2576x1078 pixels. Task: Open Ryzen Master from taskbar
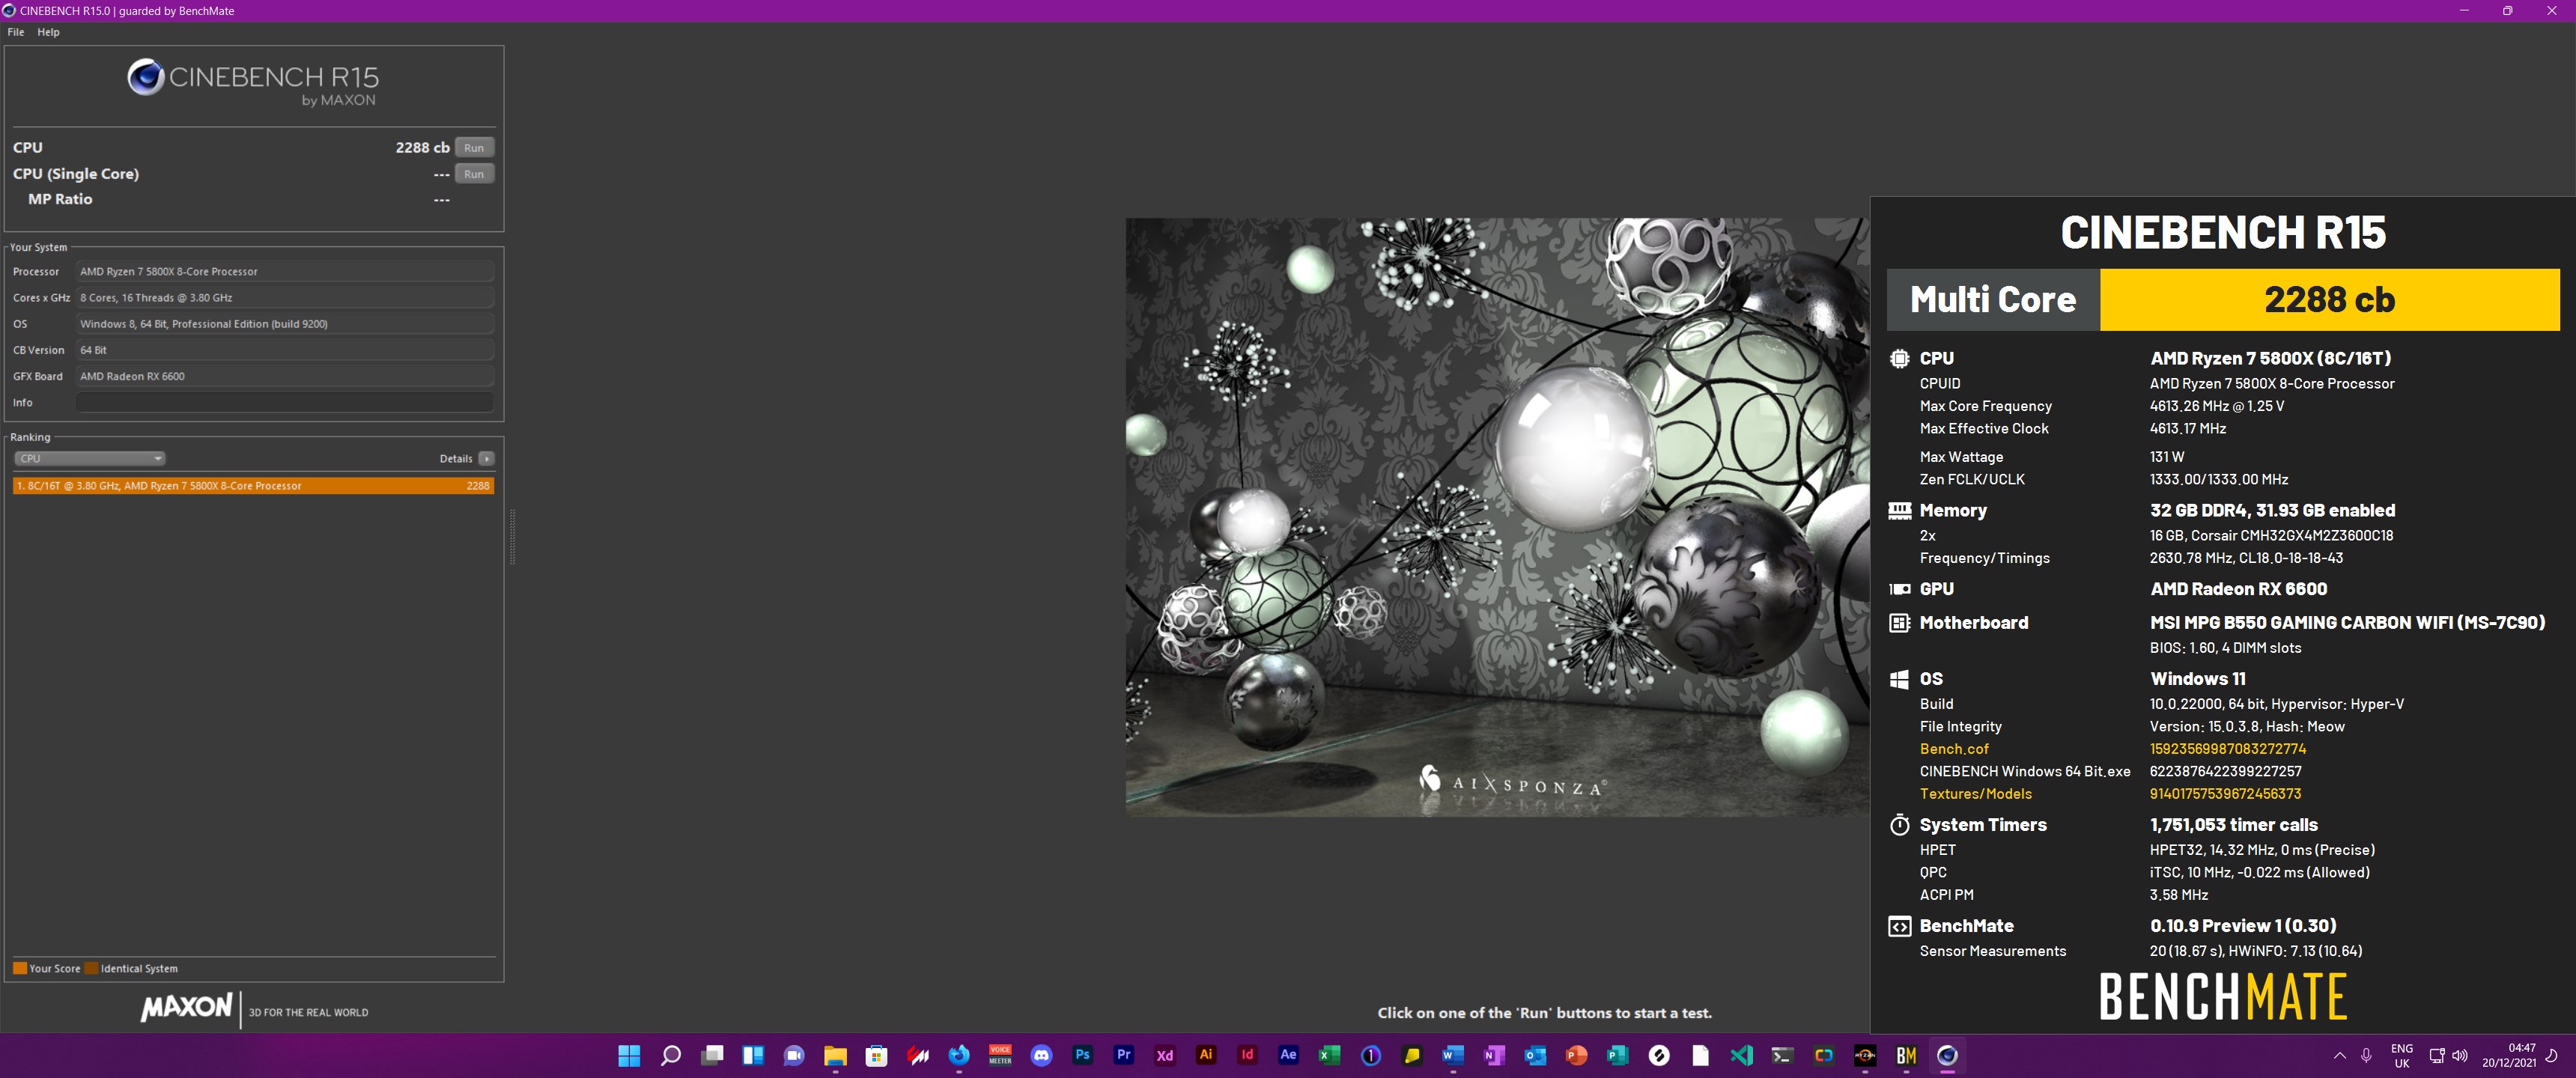pyautogui.click(x=1865, y=1055)
